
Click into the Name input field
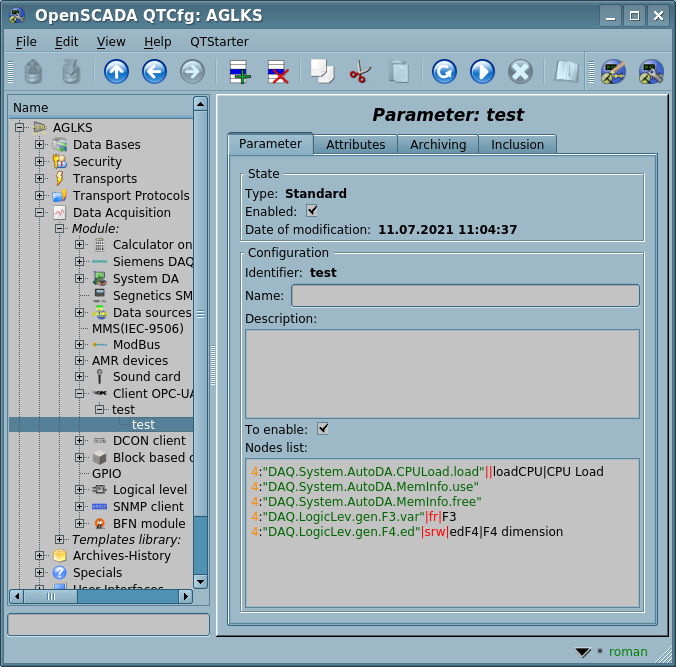point(465,295)
